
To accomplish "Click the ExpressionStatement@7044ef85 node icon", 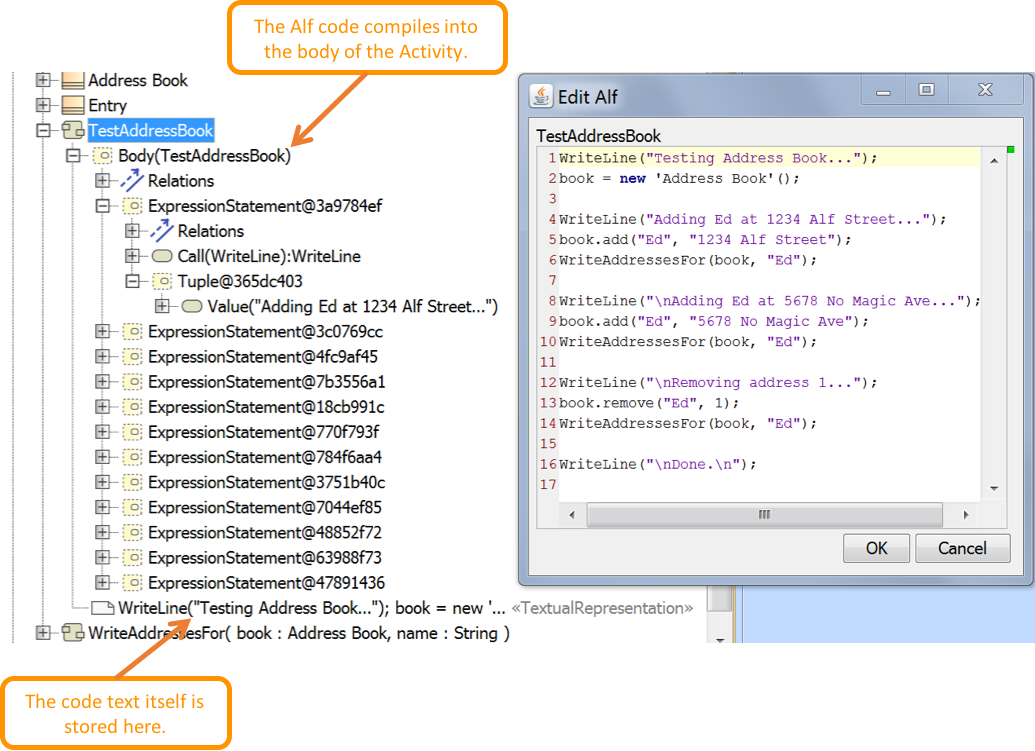I will (132, 507).
